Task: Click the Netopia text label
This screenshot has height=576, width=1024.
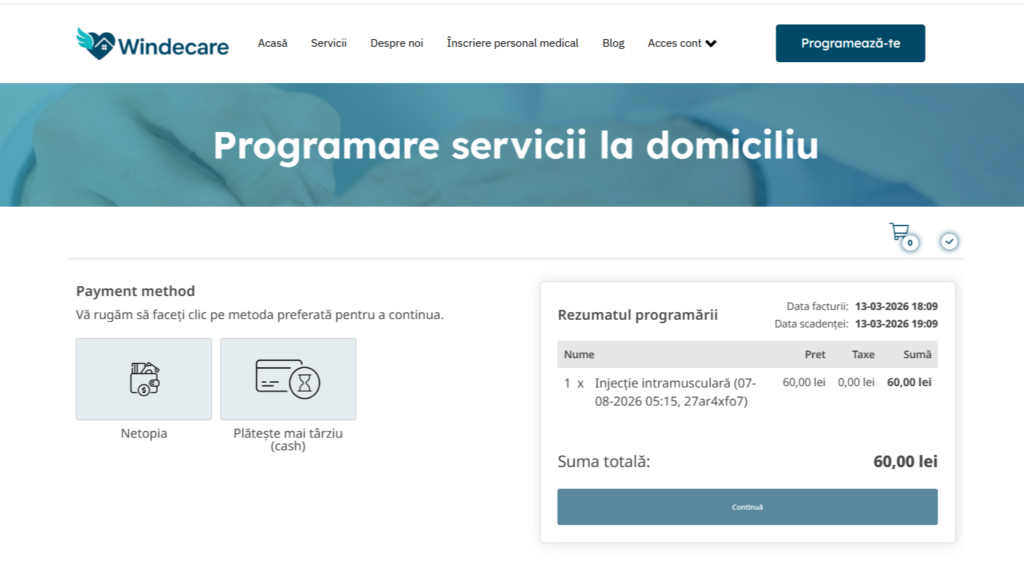Action: pos(144,434)
